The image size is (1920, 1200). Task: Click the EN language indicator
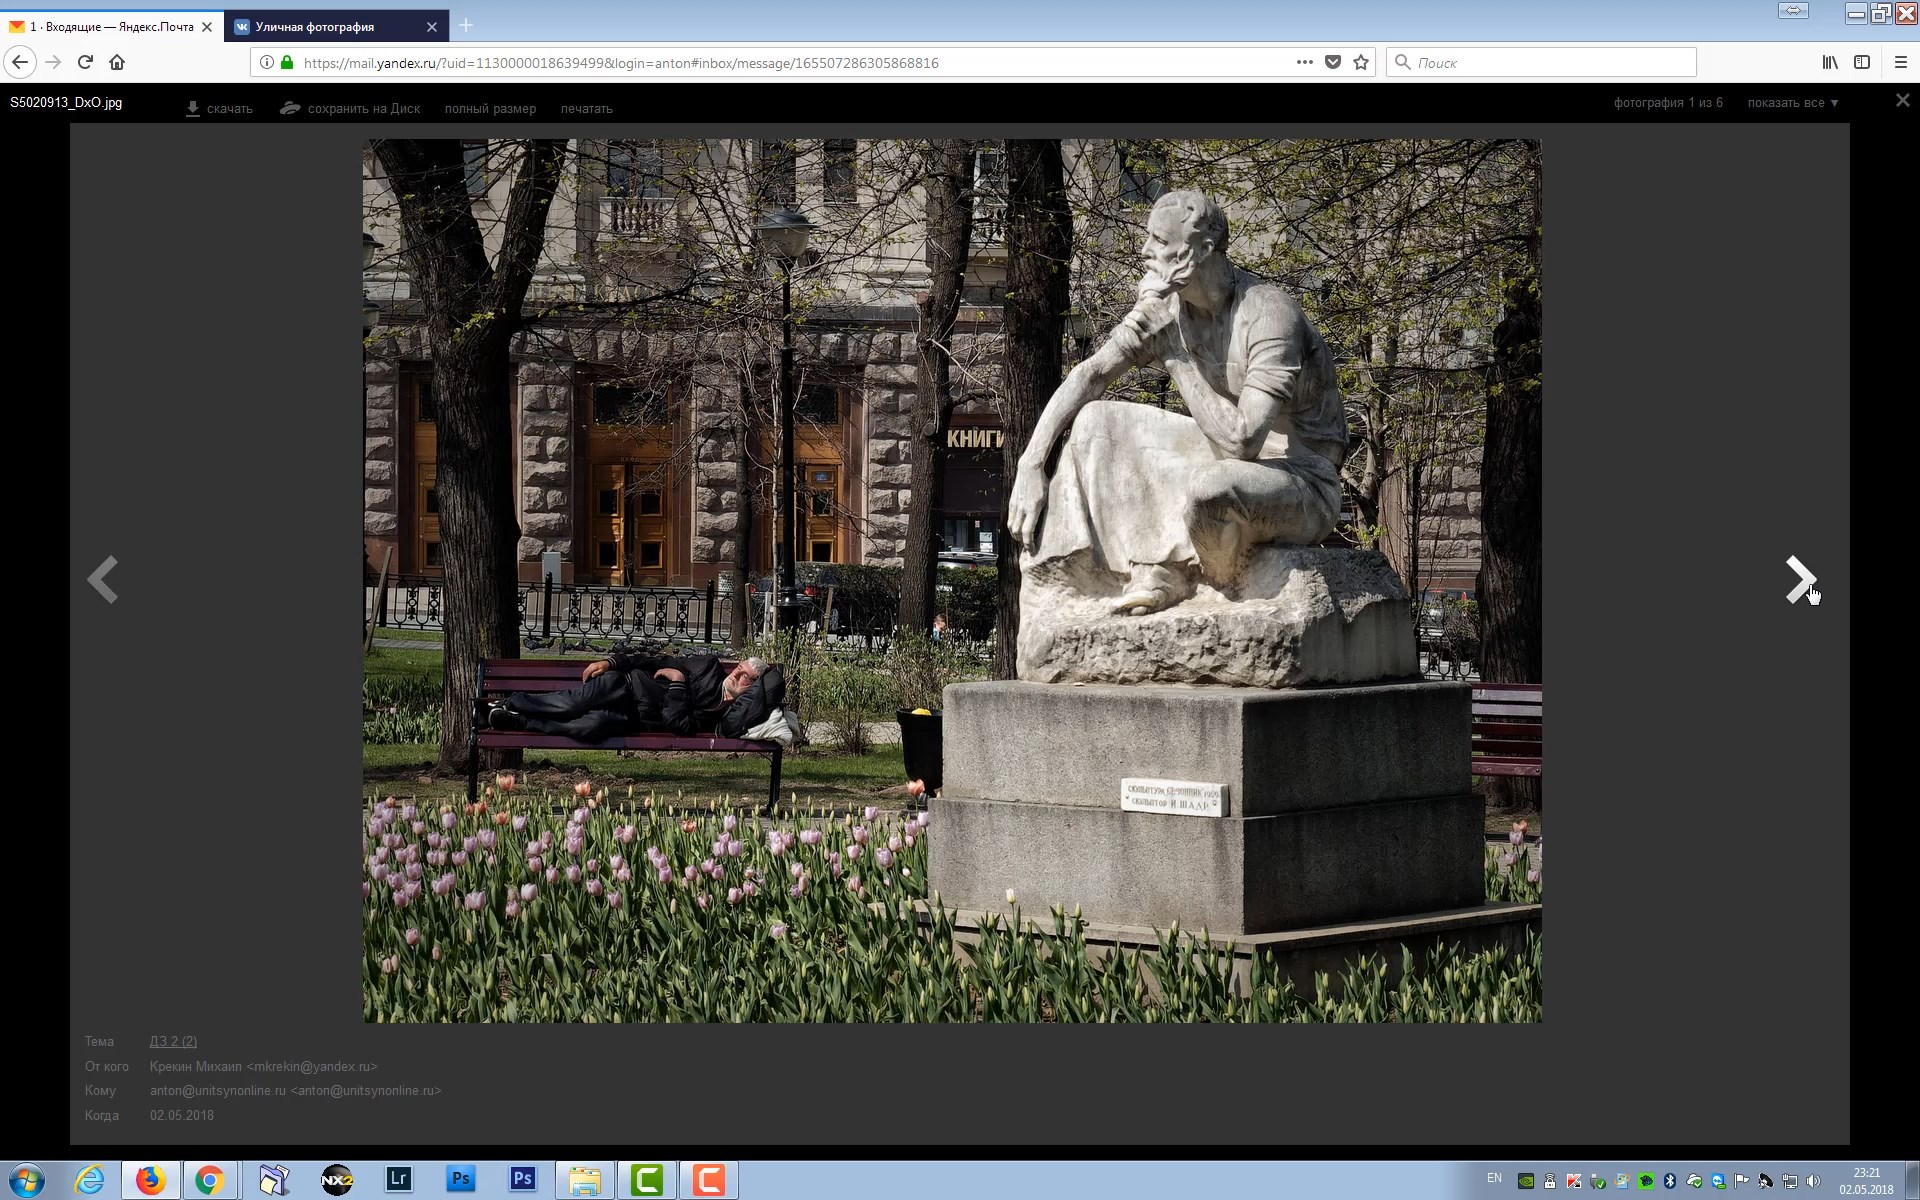pyautogui.click(x=1494, y=1178)
